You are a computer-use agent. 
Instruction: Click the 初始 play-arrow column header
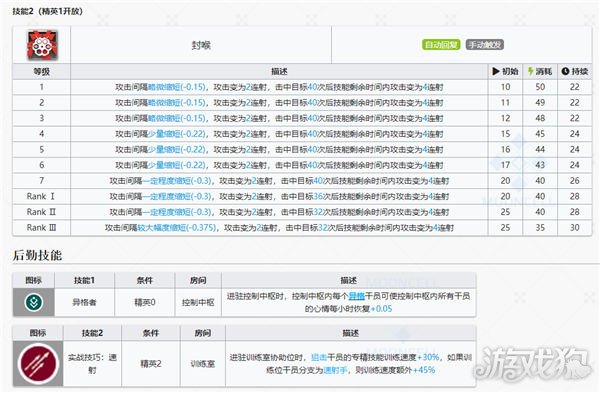click(505, 72)
